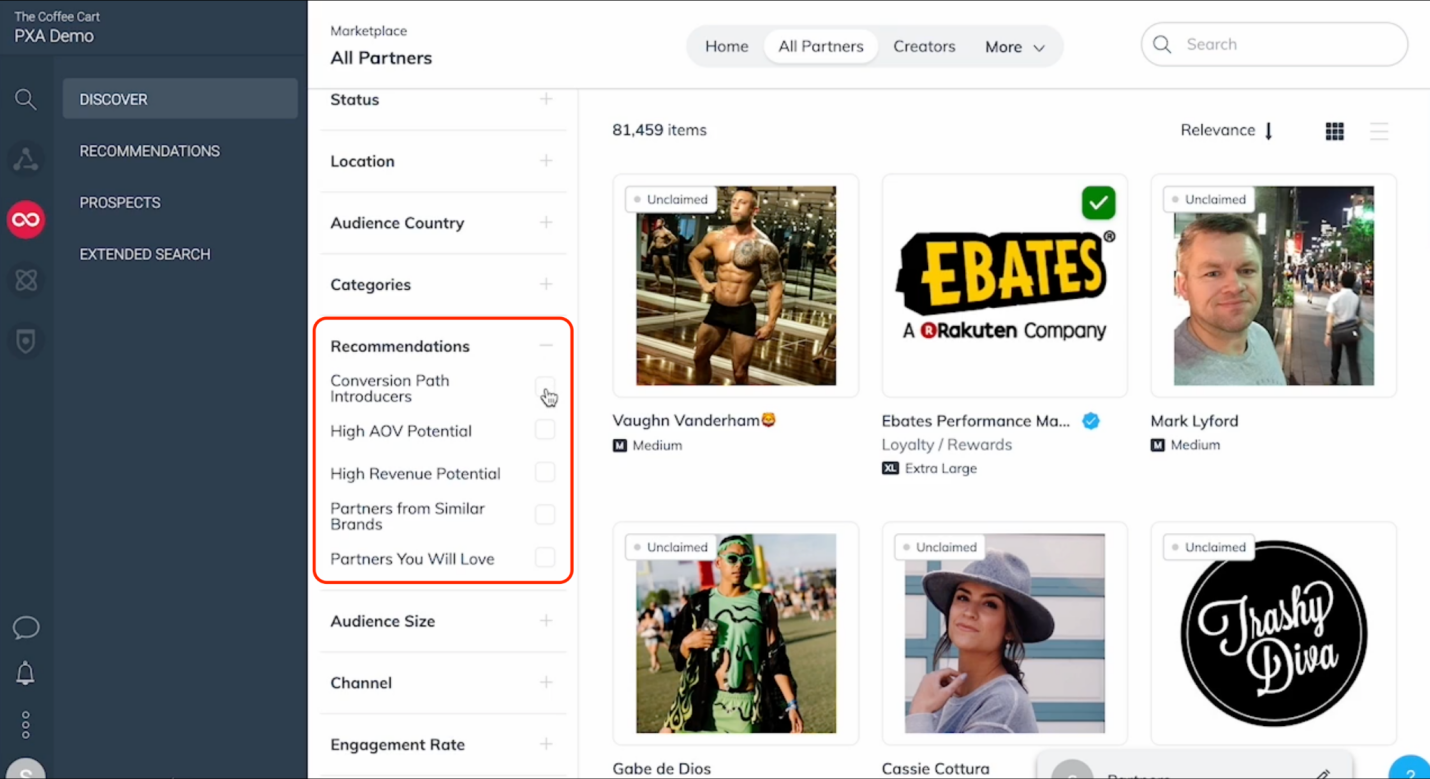The image size is (1430, 779).
Task: Click the search magnifier icon in left sidebar
Action: pos(26,99)
